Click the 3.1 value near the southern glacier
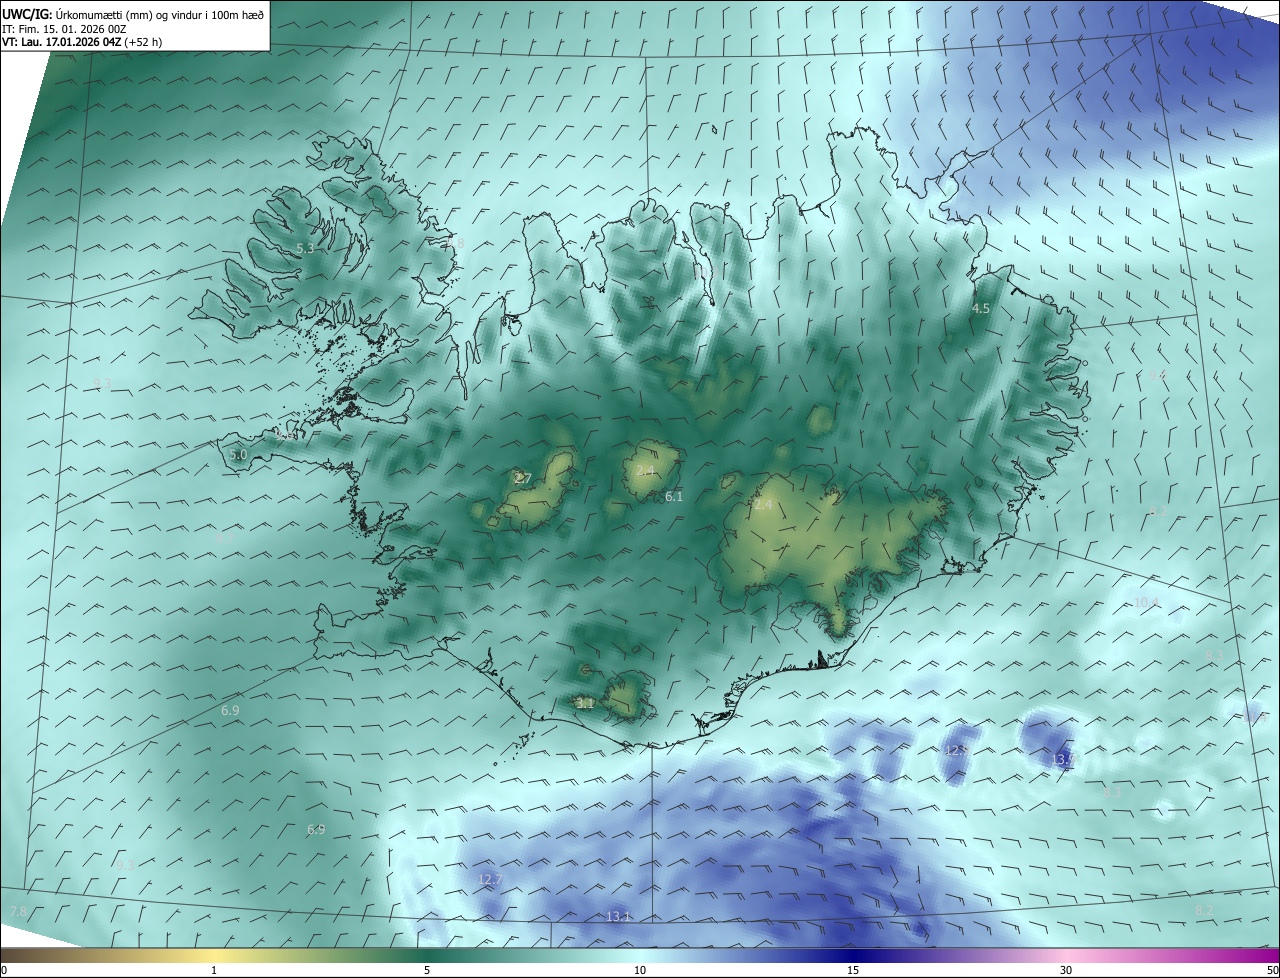Image resolution: width=1280 pixels, height=978 pixels. click(x=585, y=704)
